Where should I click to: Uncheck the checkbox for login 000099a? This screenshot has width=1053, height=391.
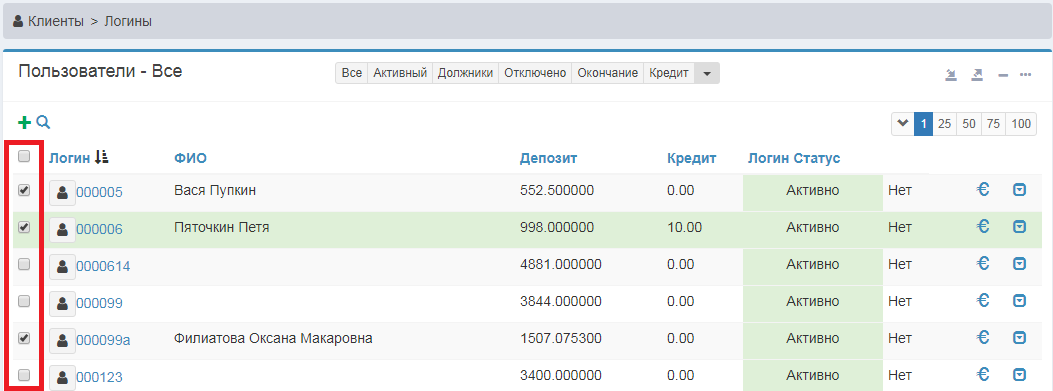24,339
